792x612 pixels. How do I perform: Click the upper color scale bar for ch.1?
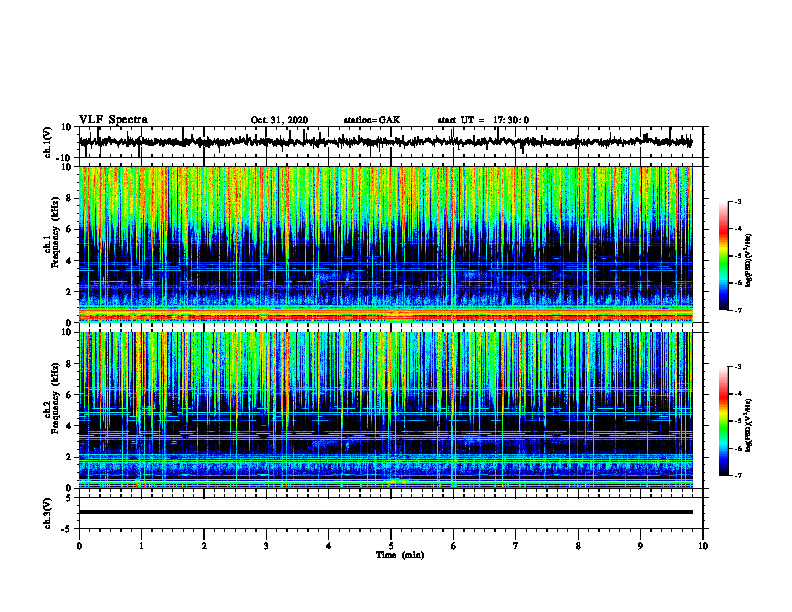(x=723, y=256)
